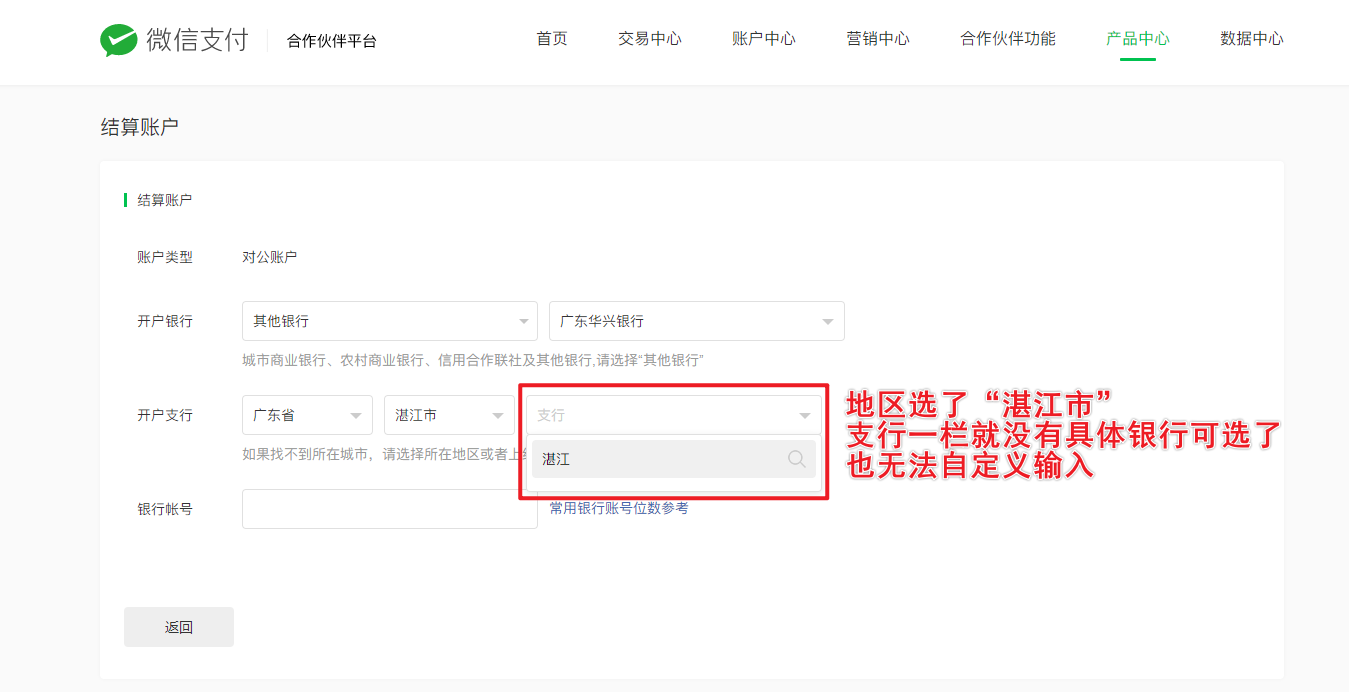
Task: Click the search magnifier in branch search box
Action: [x=797, y=459]
